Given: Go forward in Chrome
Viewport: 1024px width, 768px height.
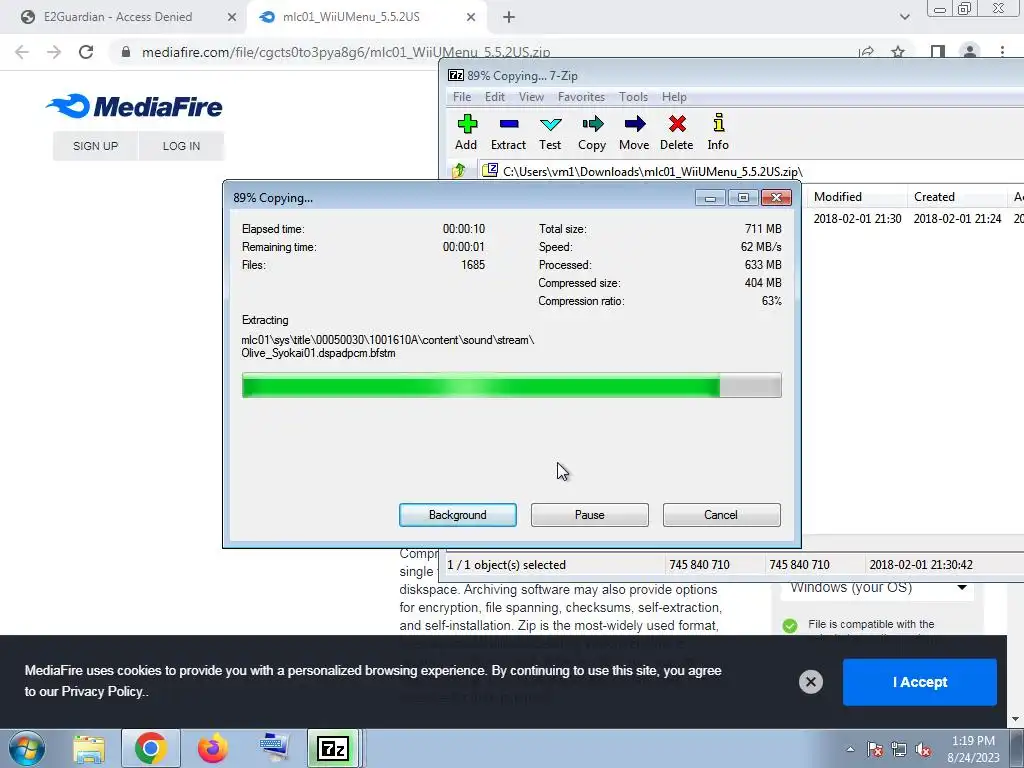Looking at the screenshot, I should point(54,52).
